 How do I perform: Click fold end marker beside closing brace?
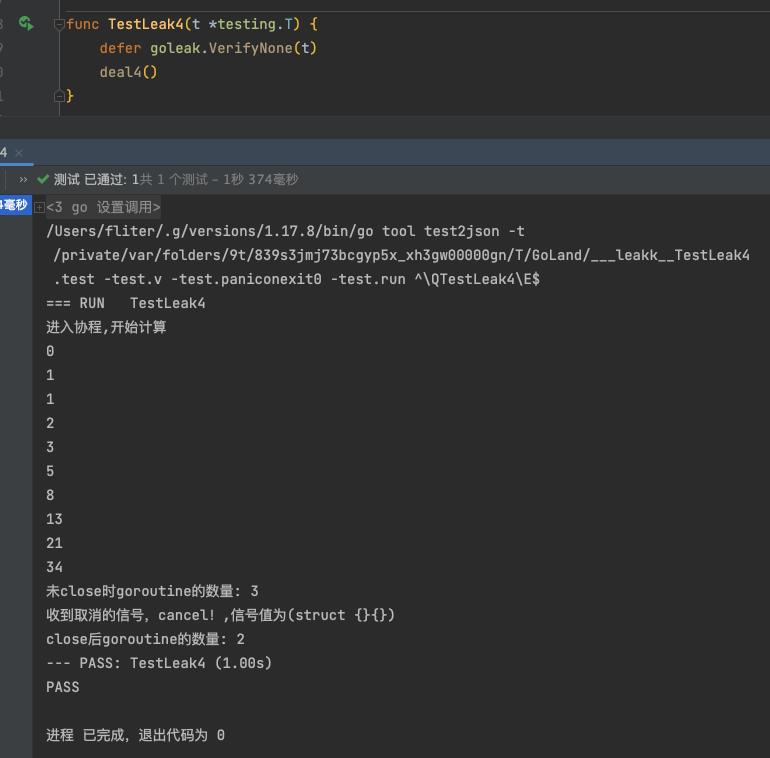pos(59,96)
